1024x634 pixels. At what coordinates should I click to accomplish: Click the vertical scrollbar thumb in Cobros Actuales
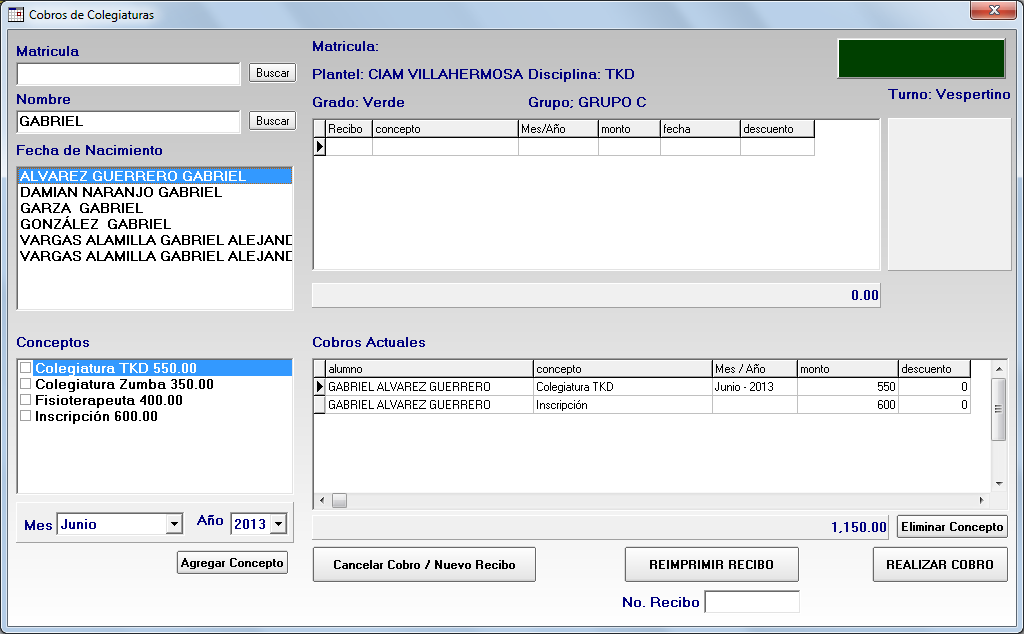pyautogui.click(x=999, y=409)
